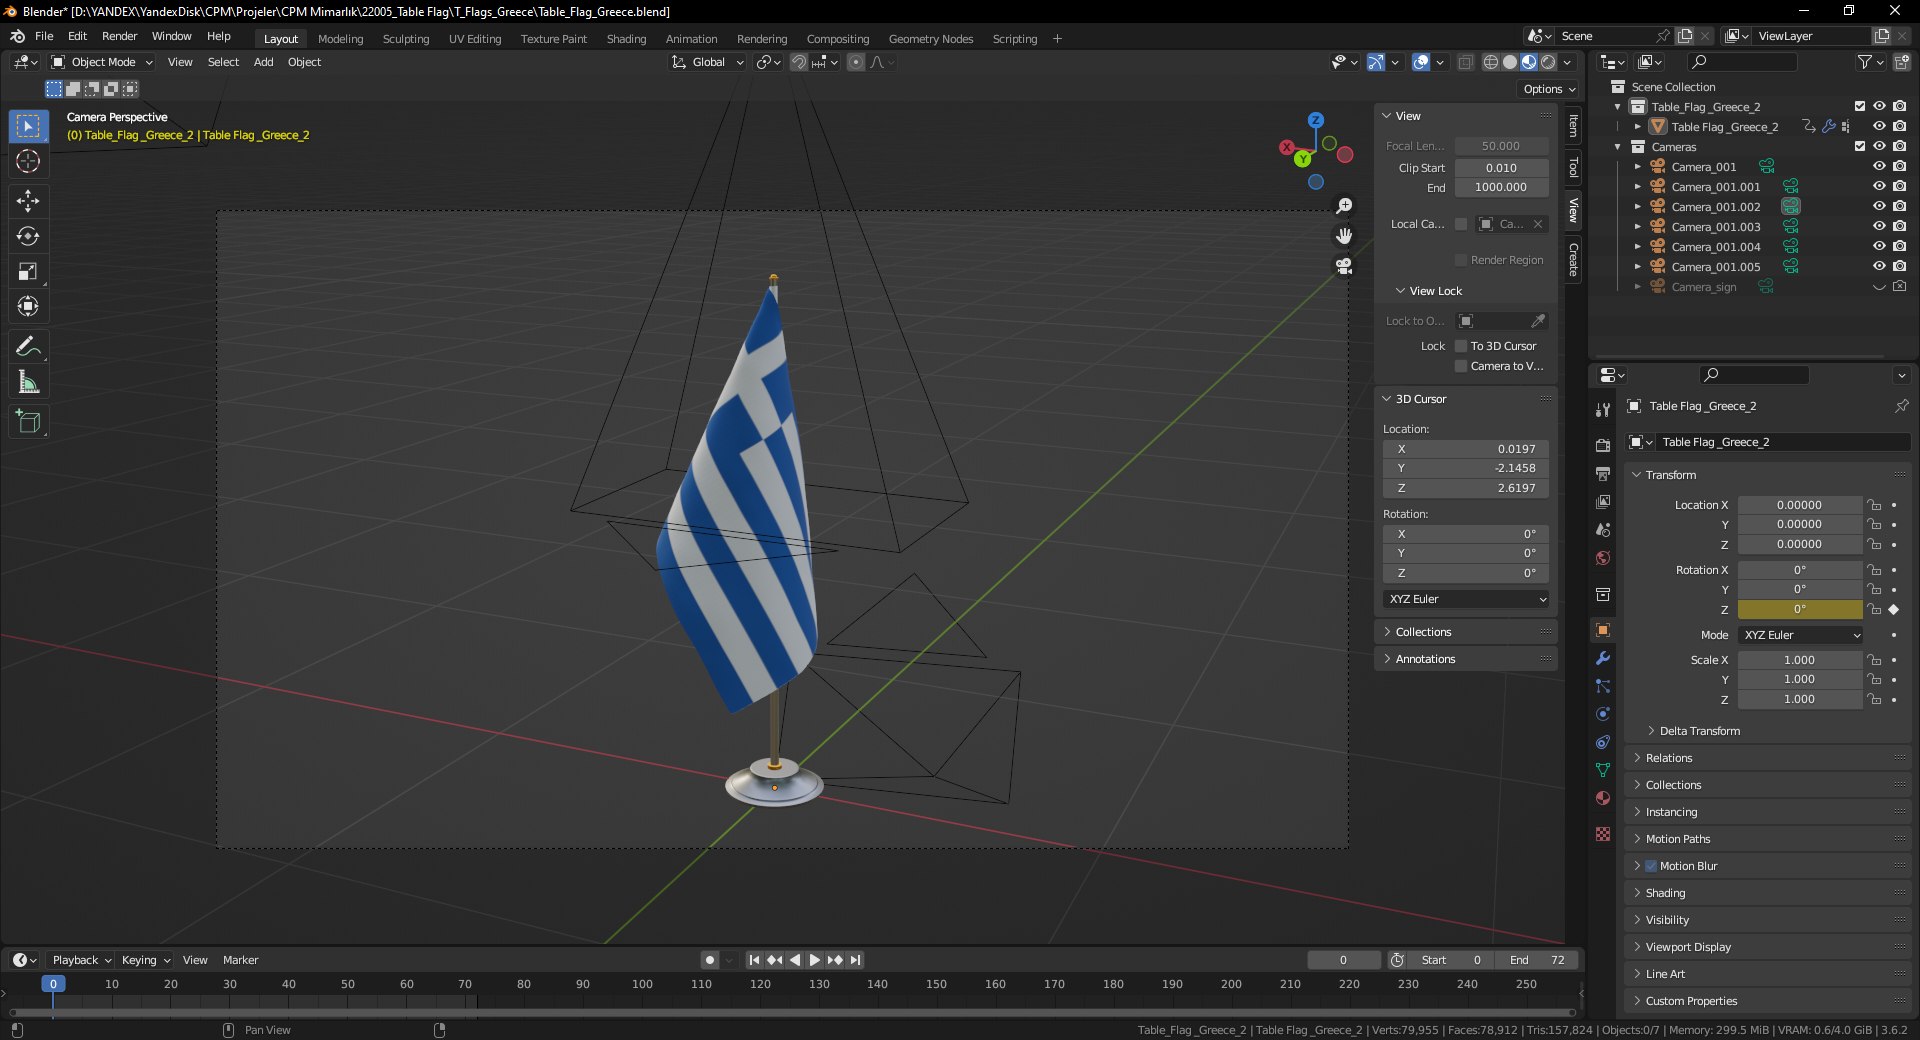The image size is (1920, 1040).
Task: Click the Clip Start value field
Action: [1501, 168]
